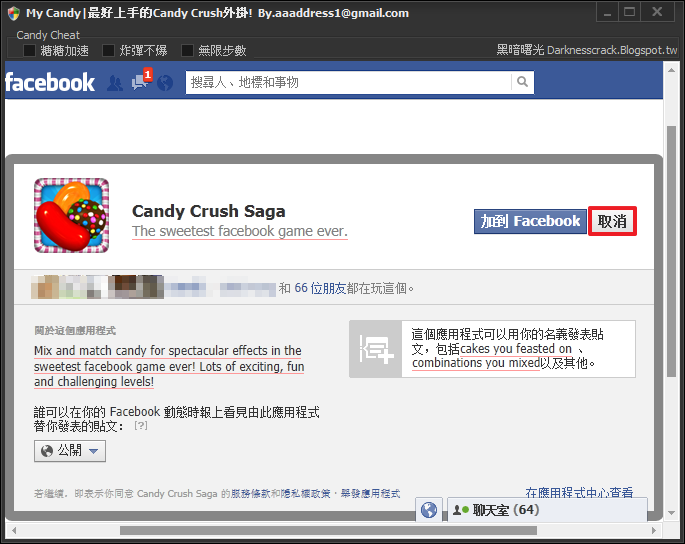Image resolution: width=685 pixels, height=544 pixels.
Task: Open Facebook friend requests icon
Action: [x=115, y=83]
